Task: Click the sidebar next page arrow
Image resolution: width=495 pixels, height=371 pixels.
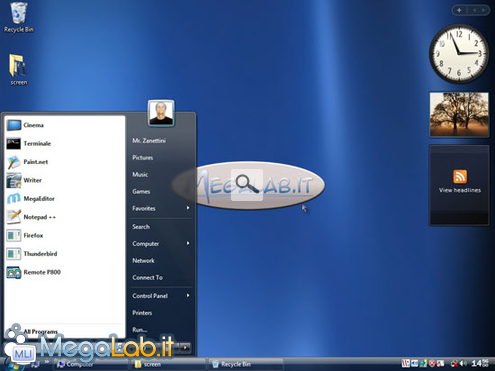Action: point(483,10)
